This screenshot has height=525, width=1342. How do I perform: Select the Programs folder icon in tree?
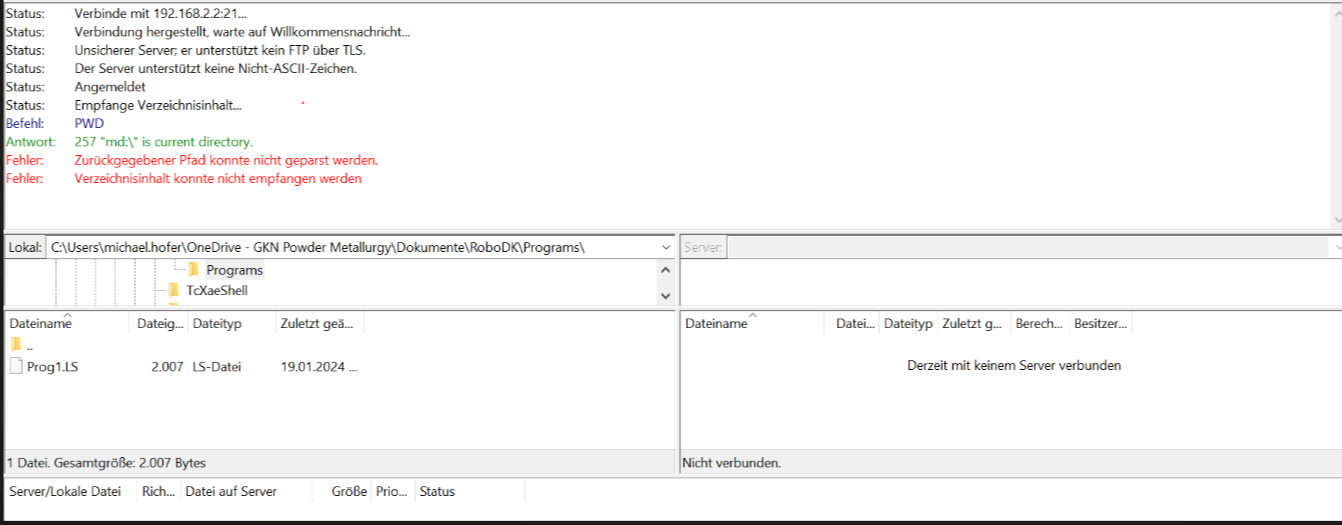pos(194,270)
